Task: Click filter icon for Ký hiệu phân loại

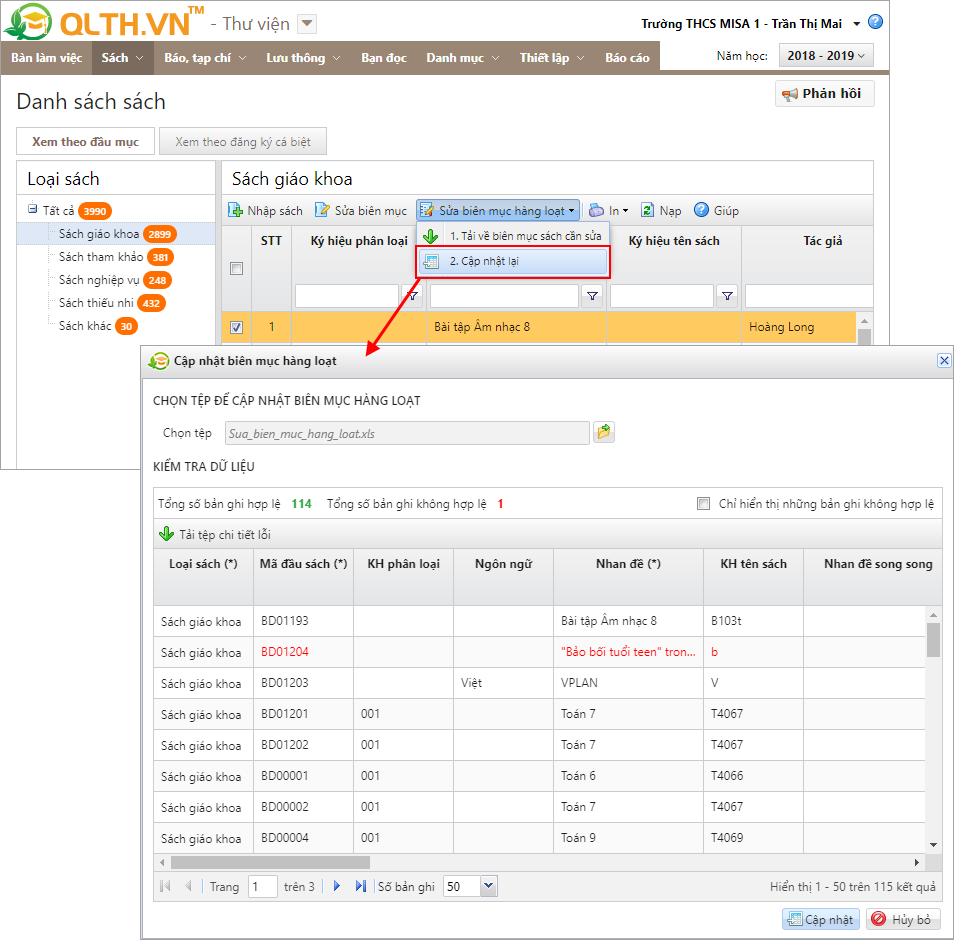Action: (x=412, y=295)
